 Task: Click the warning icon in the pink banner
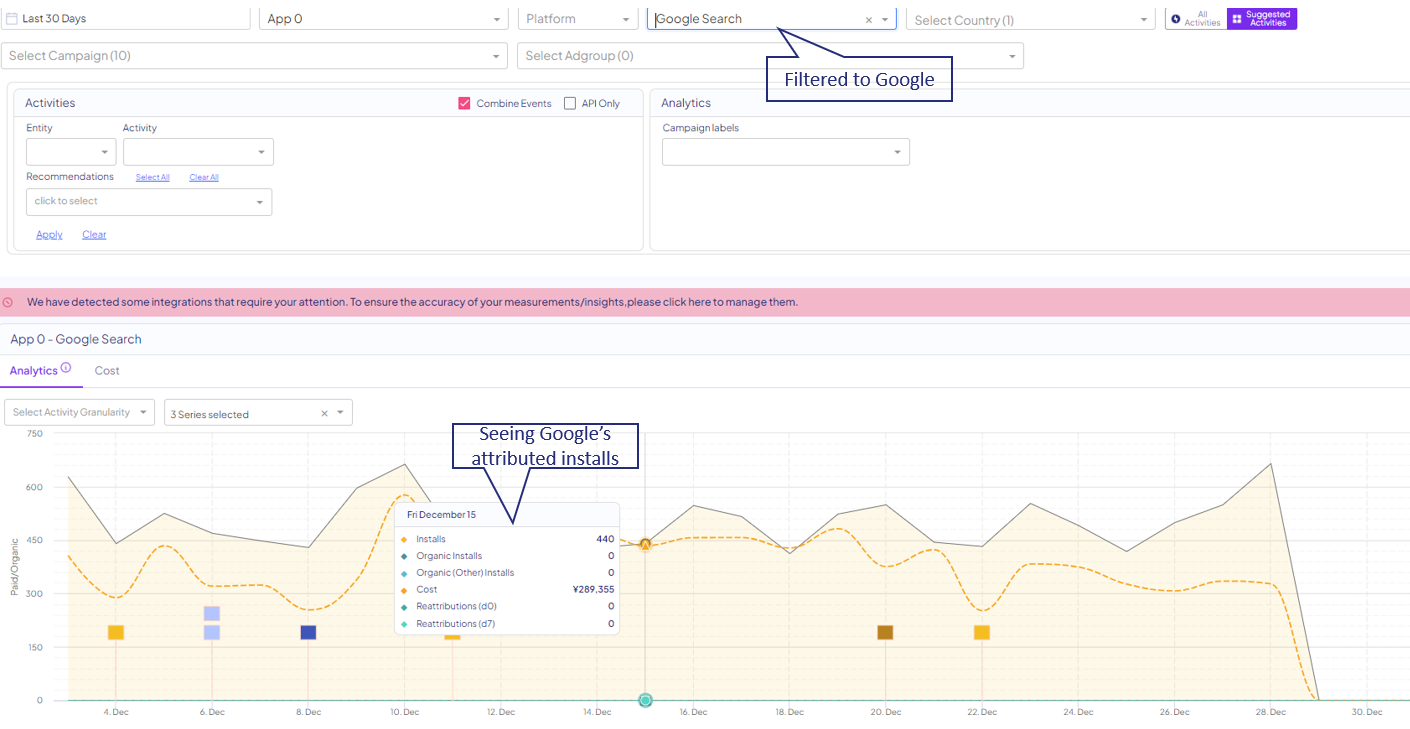click(x=8, y=302)
